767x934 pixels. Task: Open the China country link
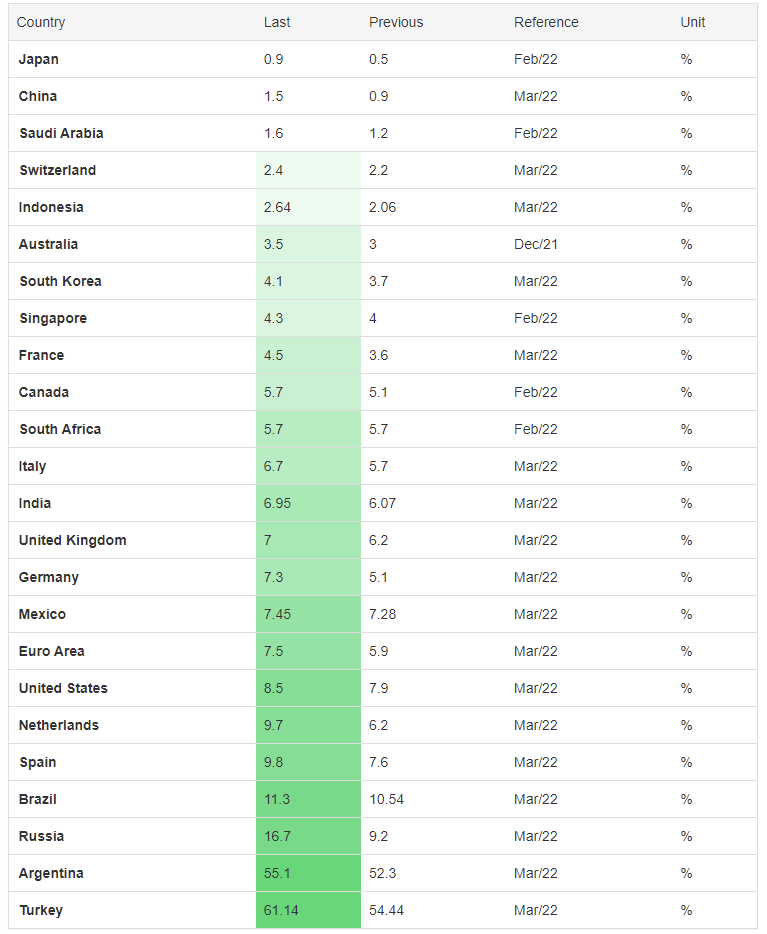pyautogui.click(x=38, y=96)
